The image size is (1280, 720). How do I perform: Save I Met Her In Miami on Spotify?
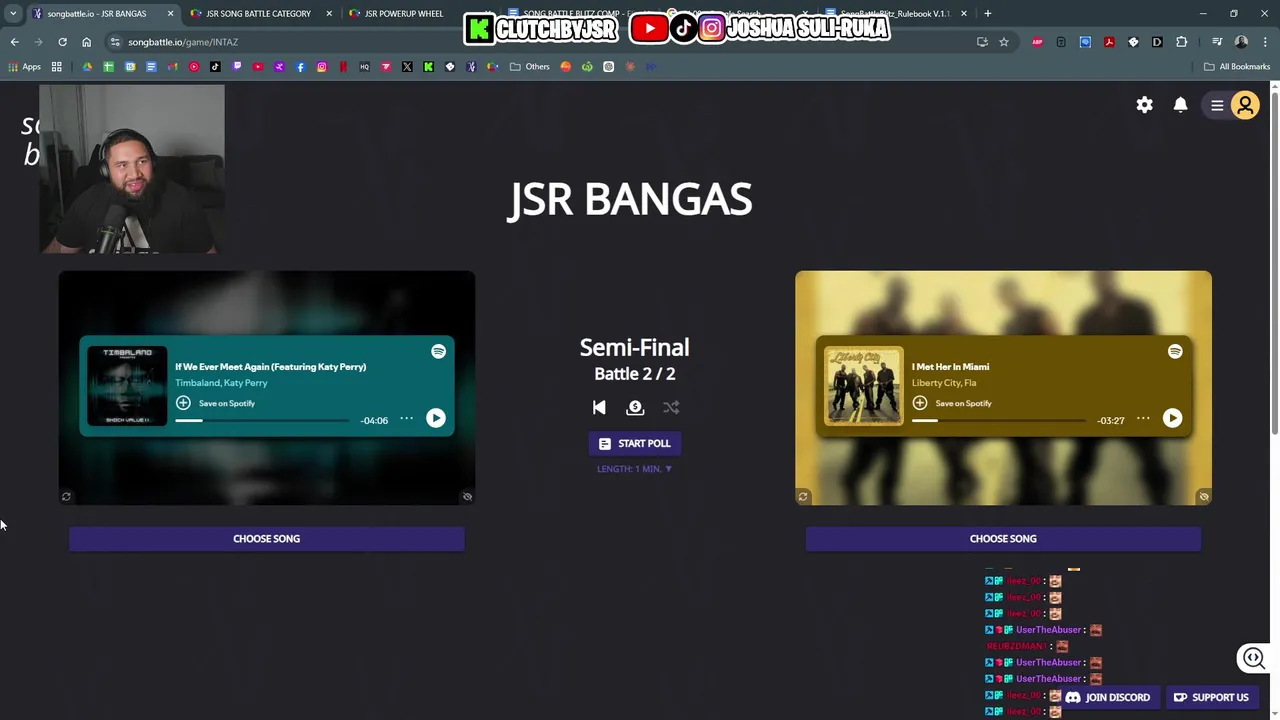pyautogui.click(x=952, y=403)
